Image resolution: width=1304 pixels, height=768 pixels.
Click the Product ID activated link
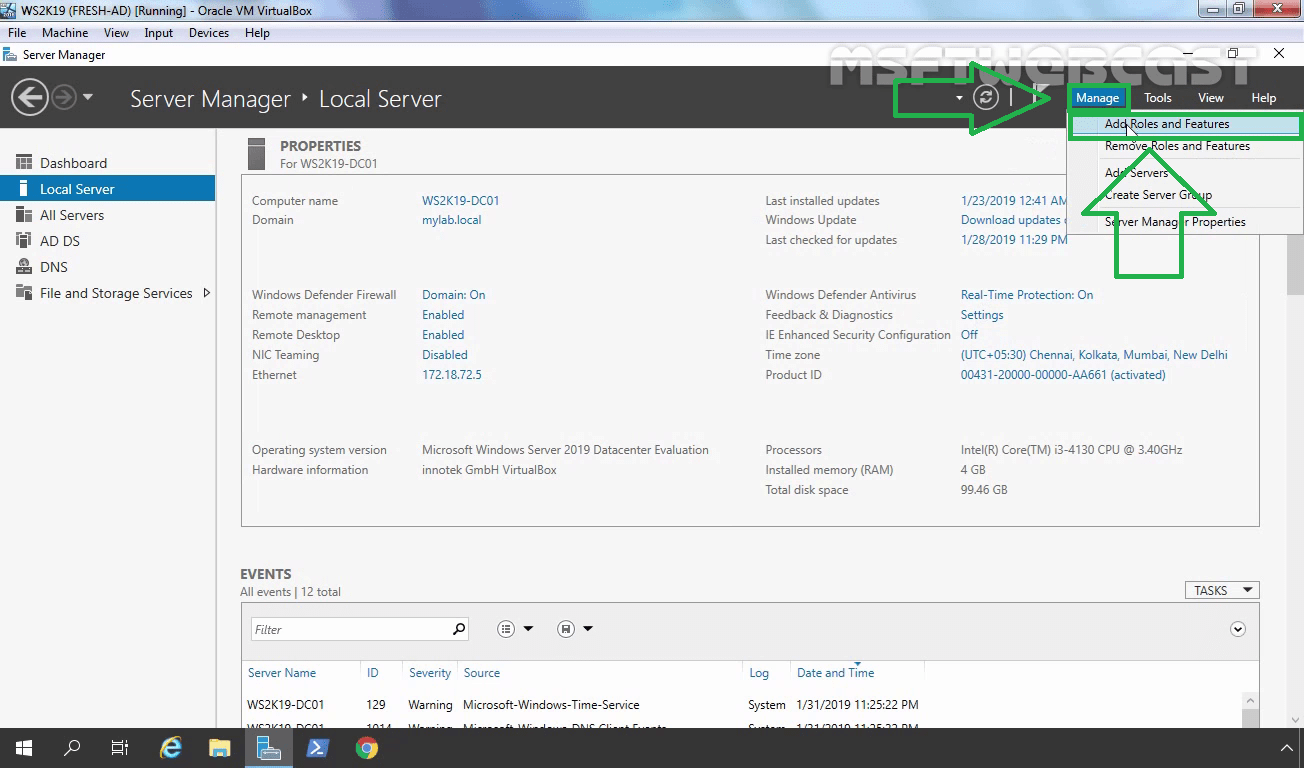[x=1063, y=375]
